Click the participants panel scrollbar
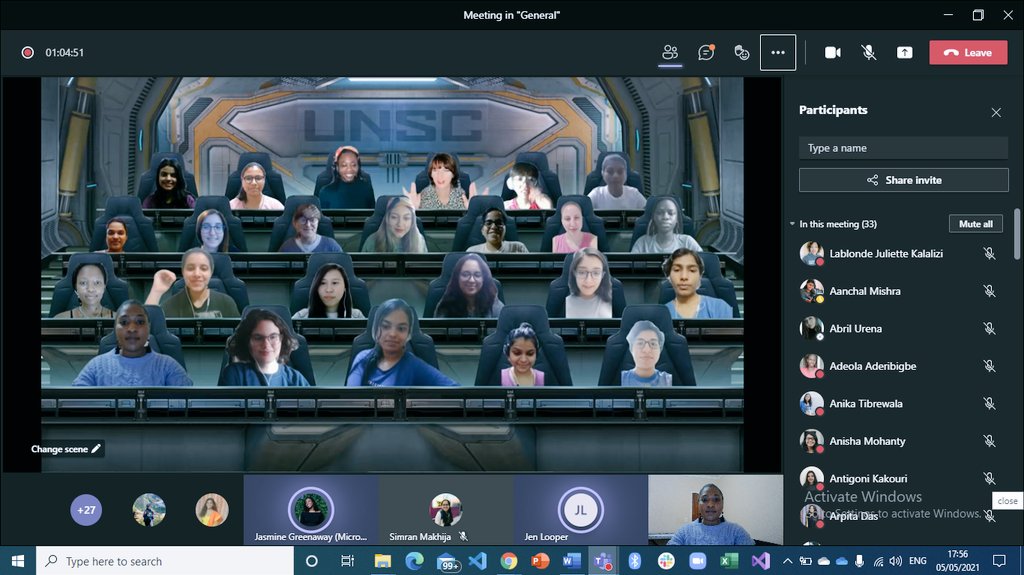1024x575 pixels. point(1017,234)
